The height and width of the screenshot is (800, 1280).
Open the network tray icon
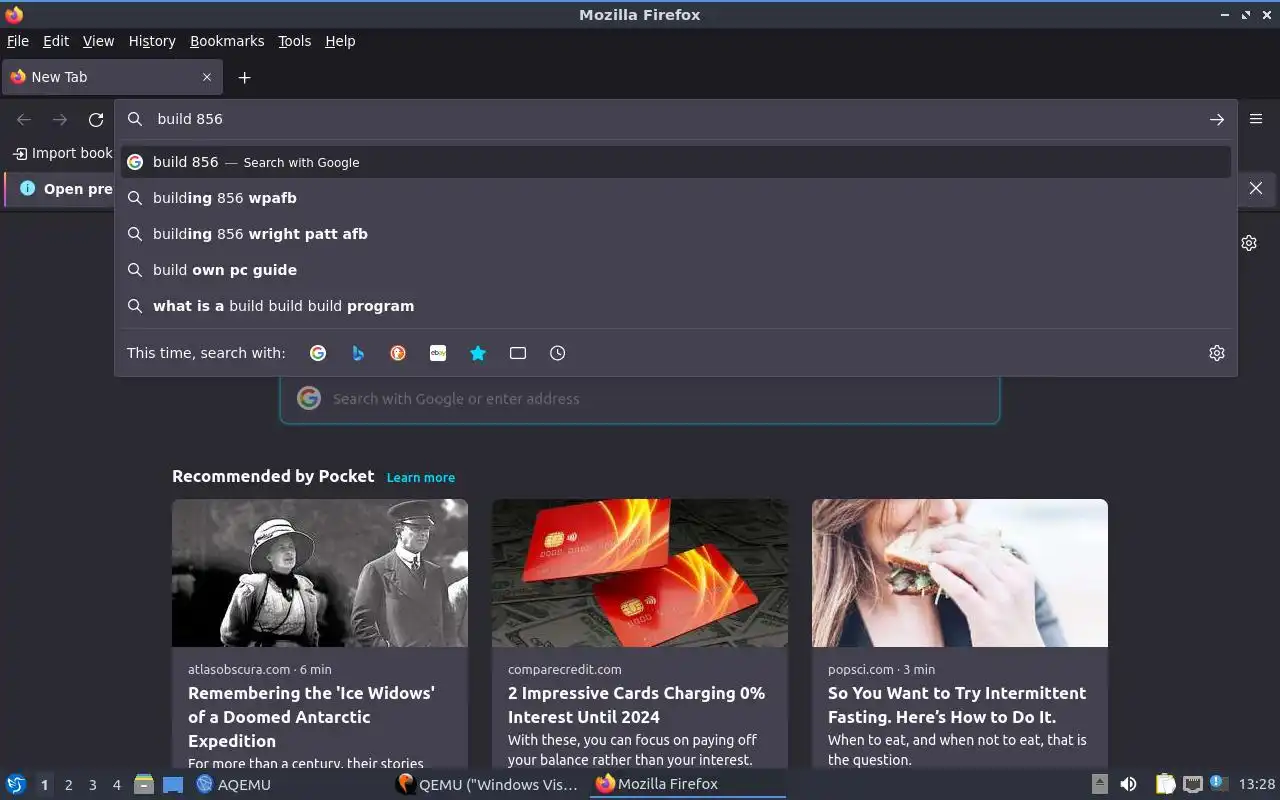coord(1192,784)
